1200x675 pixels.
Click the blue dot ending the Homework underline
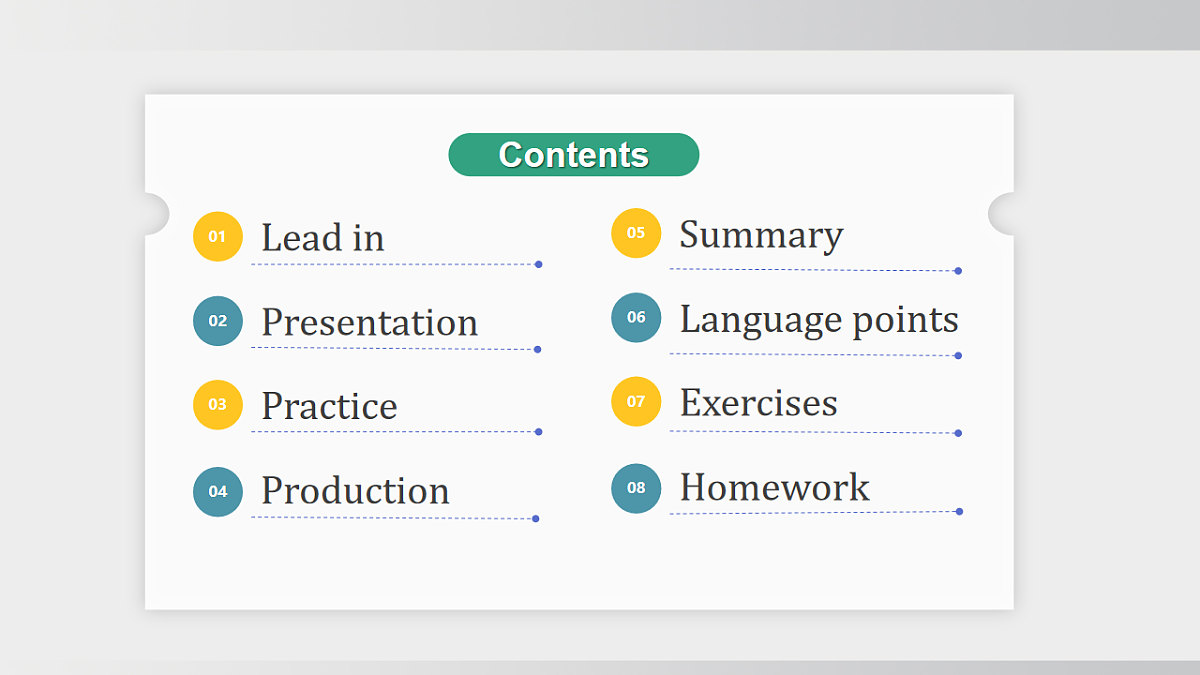tap(959, 511)
